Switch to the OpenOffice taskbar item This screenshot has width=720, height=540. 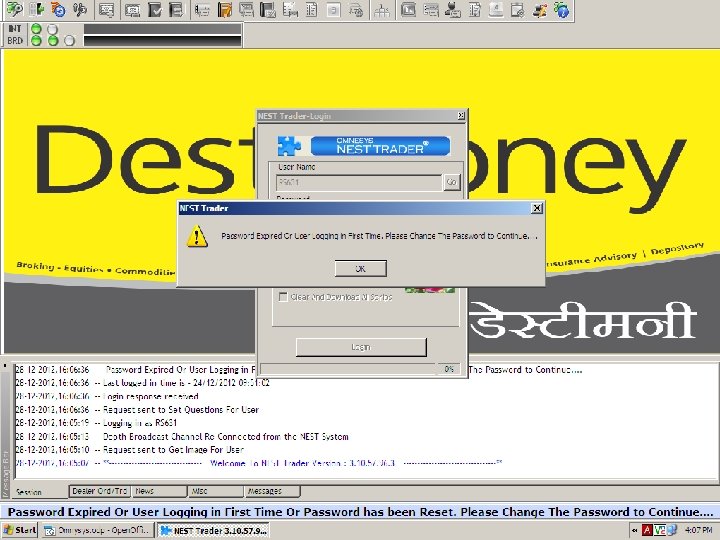[x=97, y=530]
